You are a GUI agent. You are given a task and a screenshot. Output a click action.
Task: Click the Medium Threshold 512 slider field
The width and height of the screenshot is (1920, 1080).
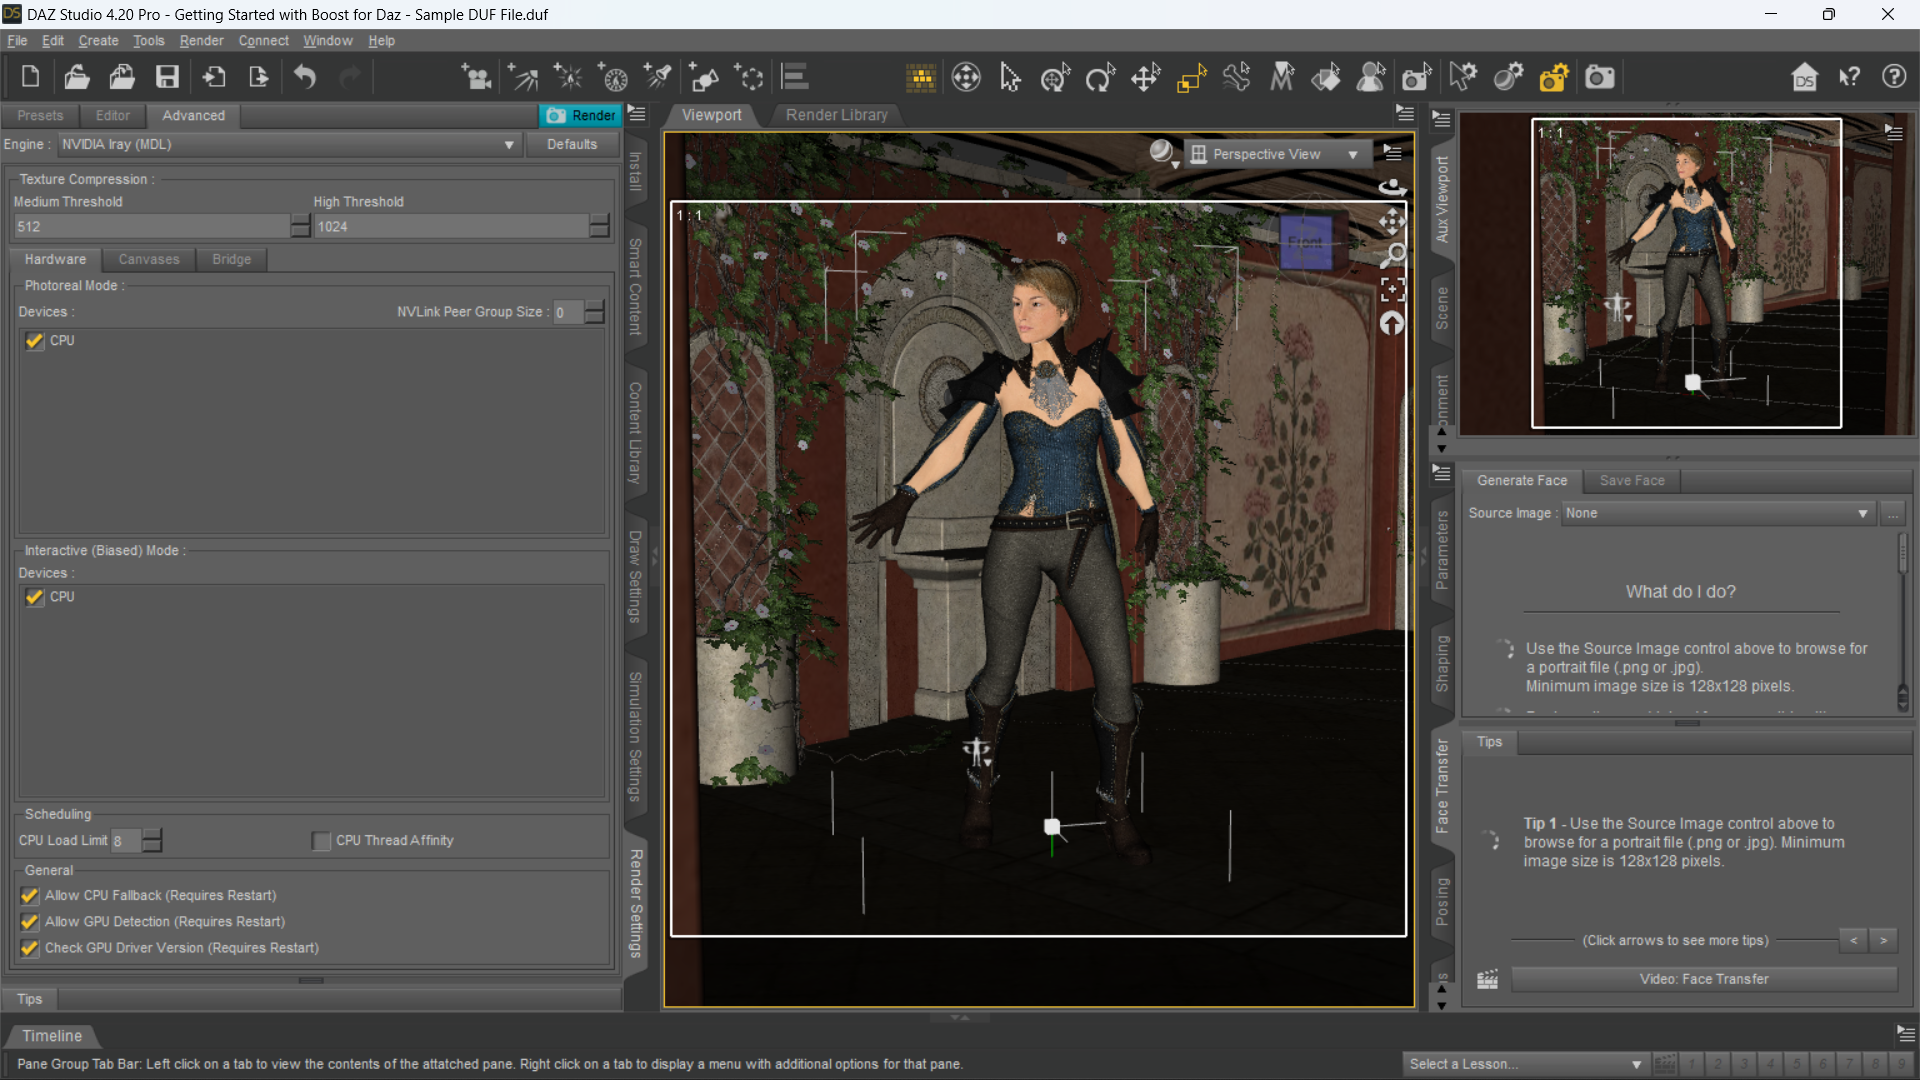pos(150,227)
